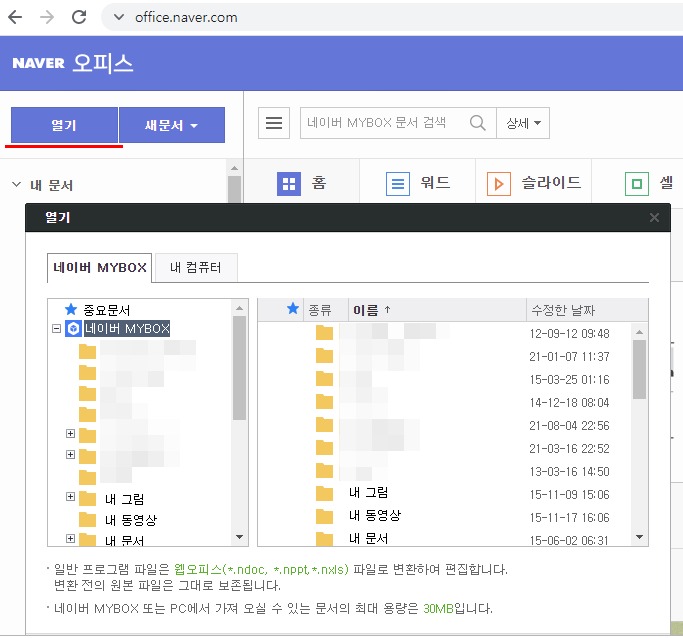Open 내 동영상 folder in file list
Screen dimensions: 683x638
tap(375, 516)
